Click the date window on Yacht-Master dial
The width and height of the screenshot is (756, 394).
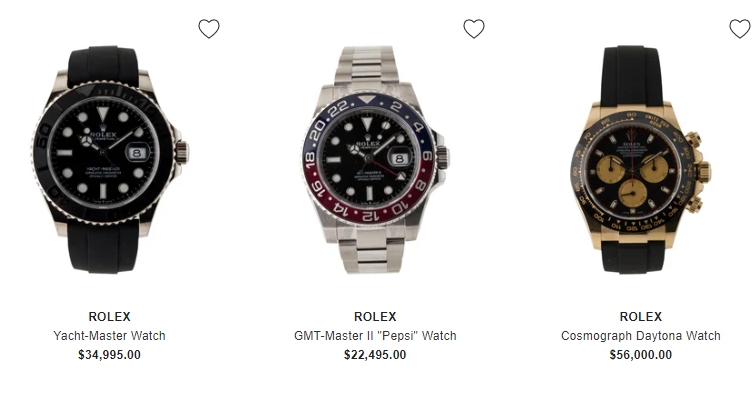[x=136, y=152]
